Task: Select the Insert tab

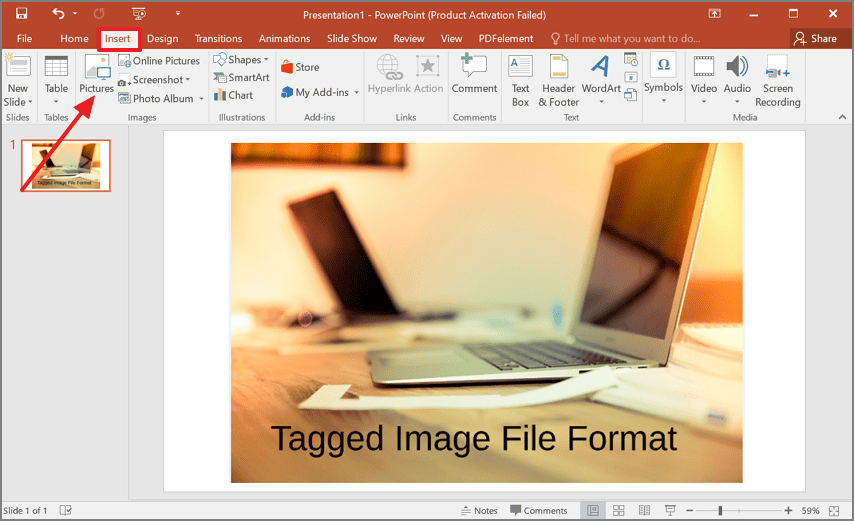Action: 118,39
